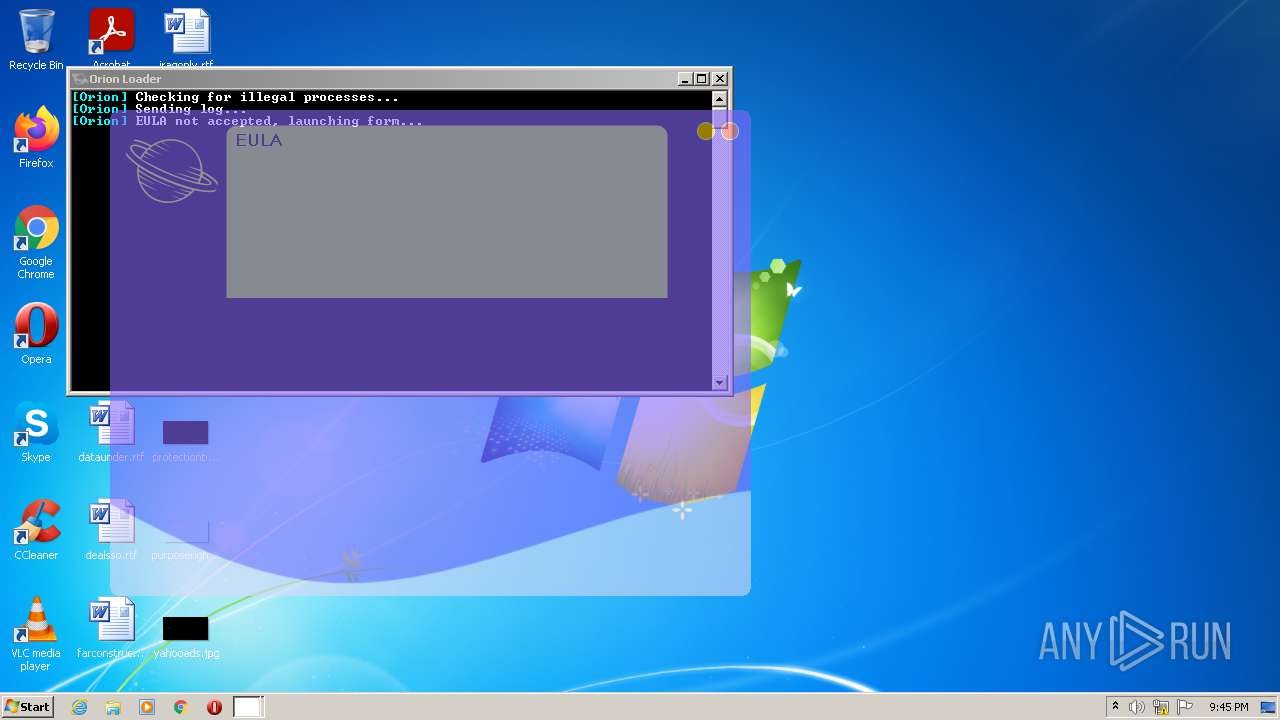1280x720 pixels.
Task: Launch the Google Chrome desktop shortcut
Action: [36, 241]
